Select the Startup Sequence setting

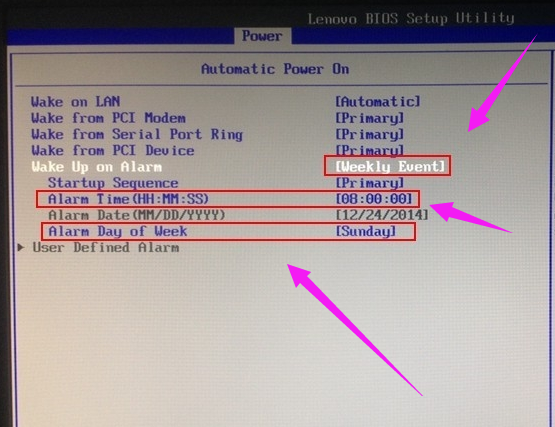click(x=113, y=183)
